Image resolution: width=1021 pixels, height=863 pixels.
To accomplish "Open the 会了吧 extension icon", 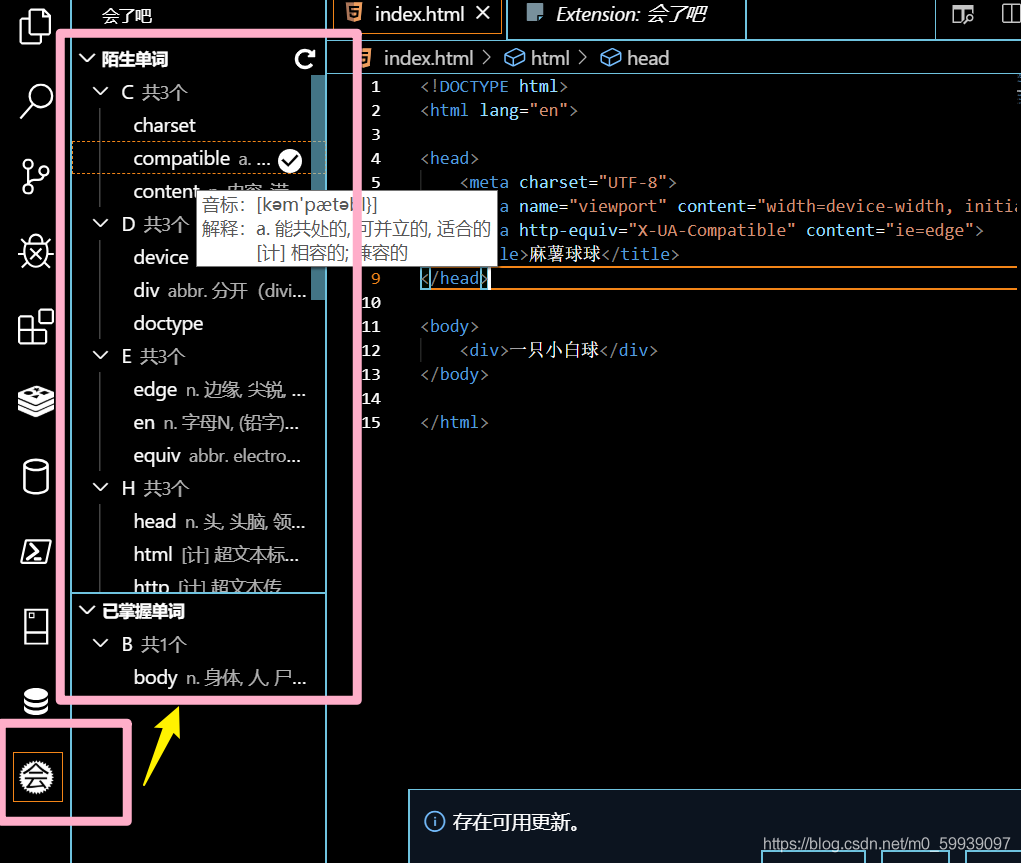I will point(37,776).
